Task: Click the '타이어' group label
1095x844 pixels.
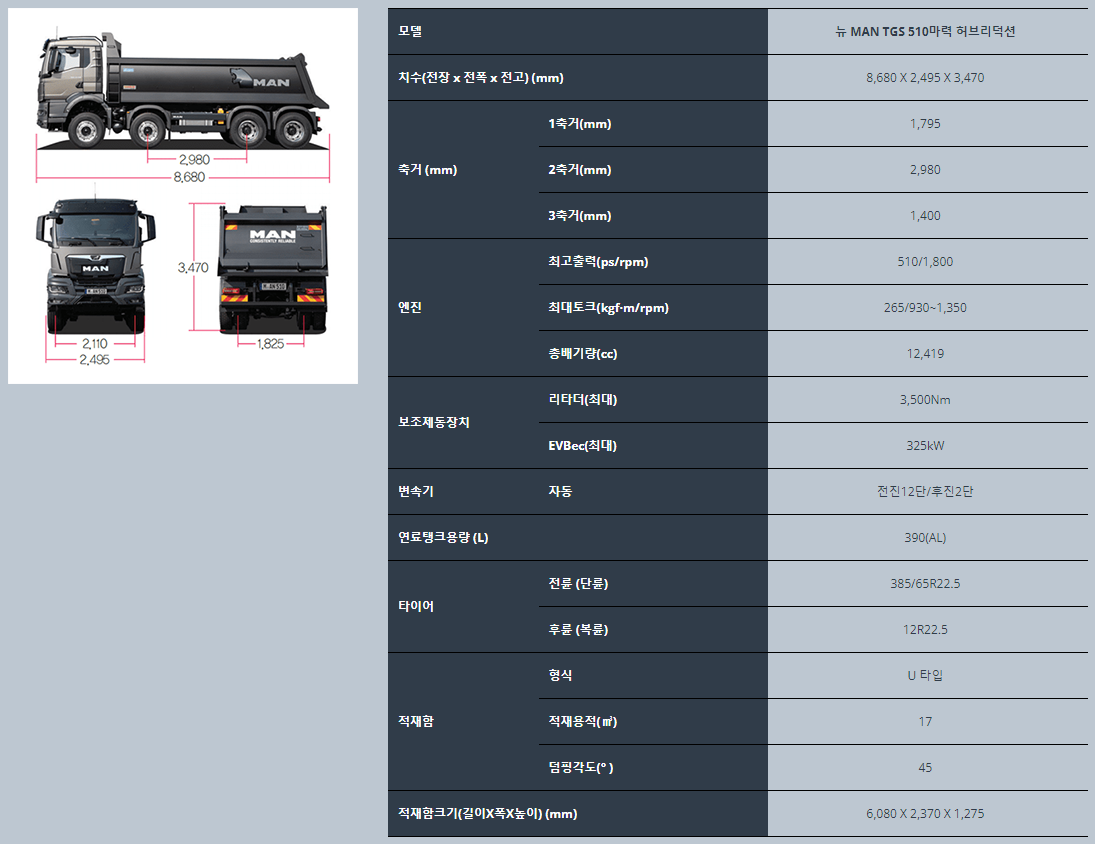Action: (x=416, y=606)
